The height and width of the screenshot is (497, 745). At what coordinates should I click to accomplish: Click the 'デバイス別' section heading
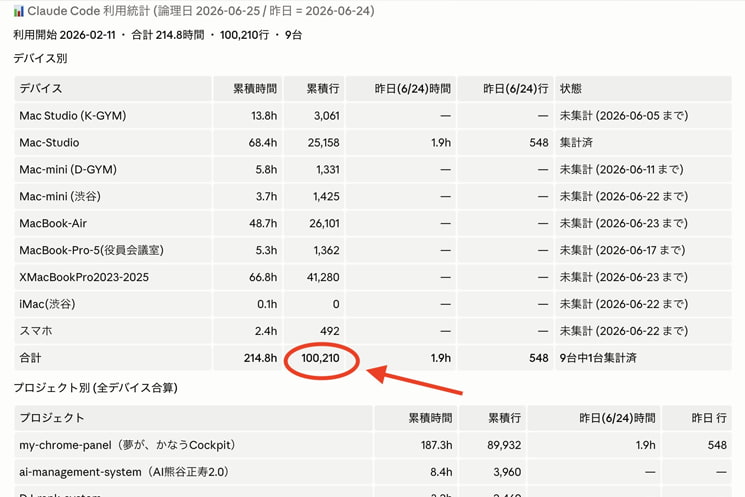(40, 58)
